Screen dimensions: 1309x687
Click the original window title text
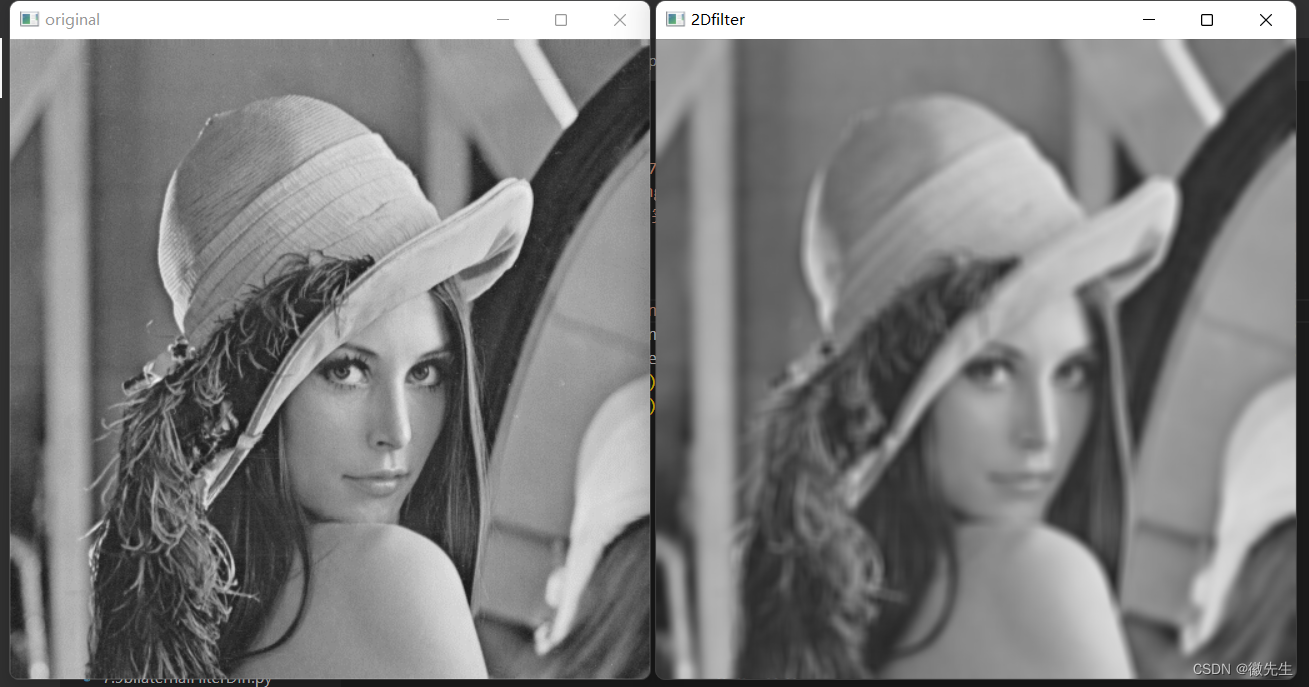(x=72, y=20)
